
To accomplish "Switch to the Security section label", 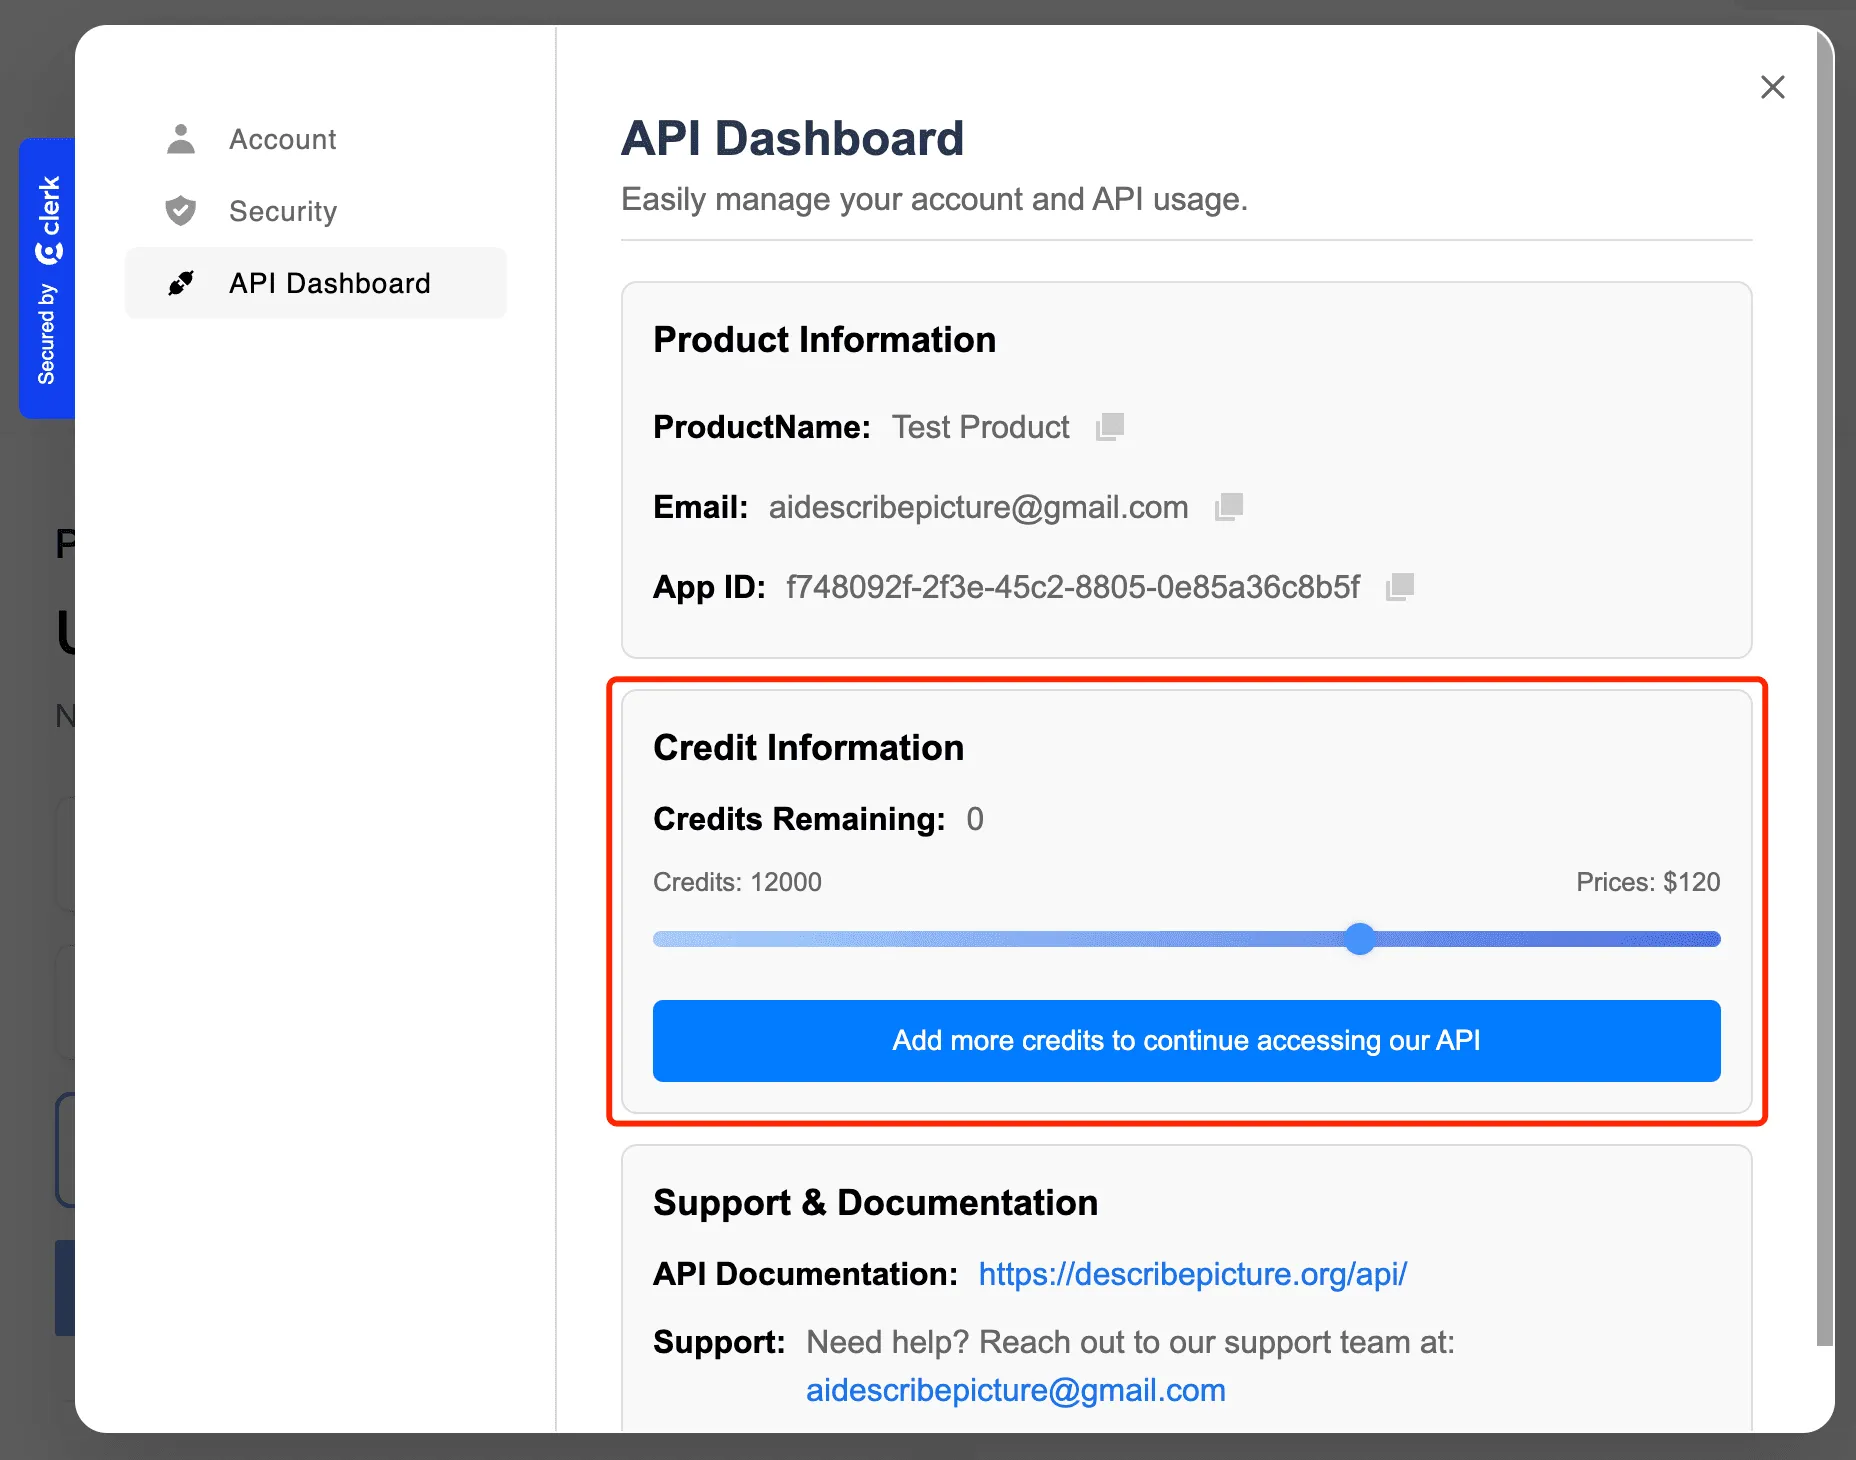I will click(282, 211).
